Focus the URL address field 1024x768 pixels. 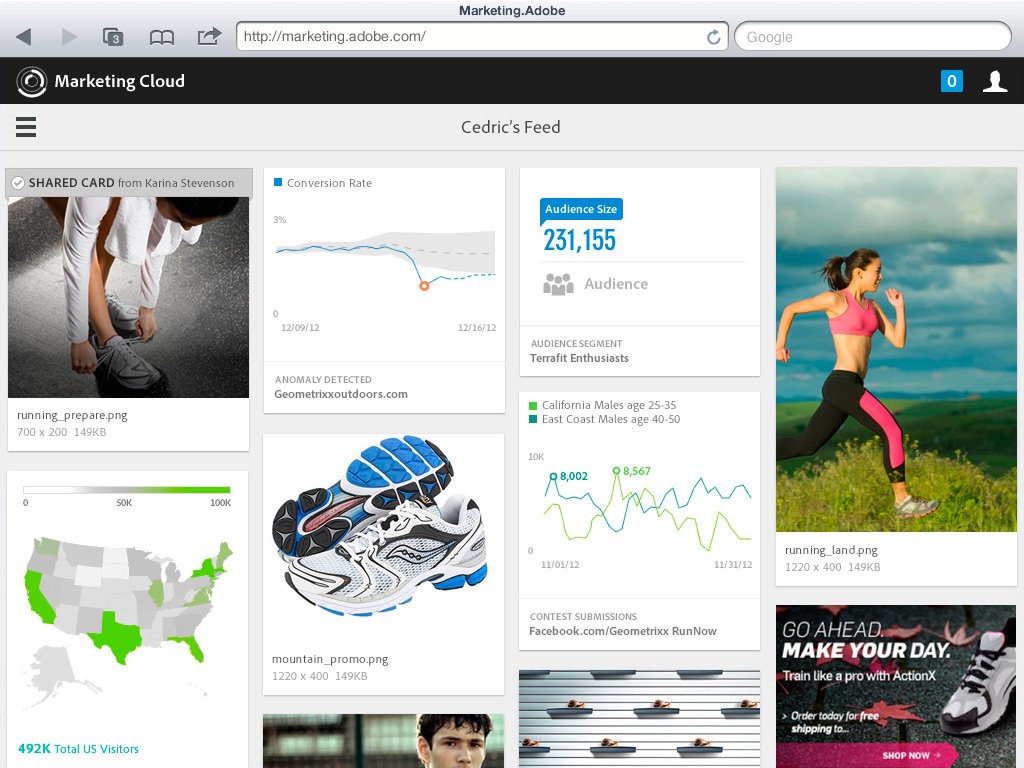click(482, 37)
